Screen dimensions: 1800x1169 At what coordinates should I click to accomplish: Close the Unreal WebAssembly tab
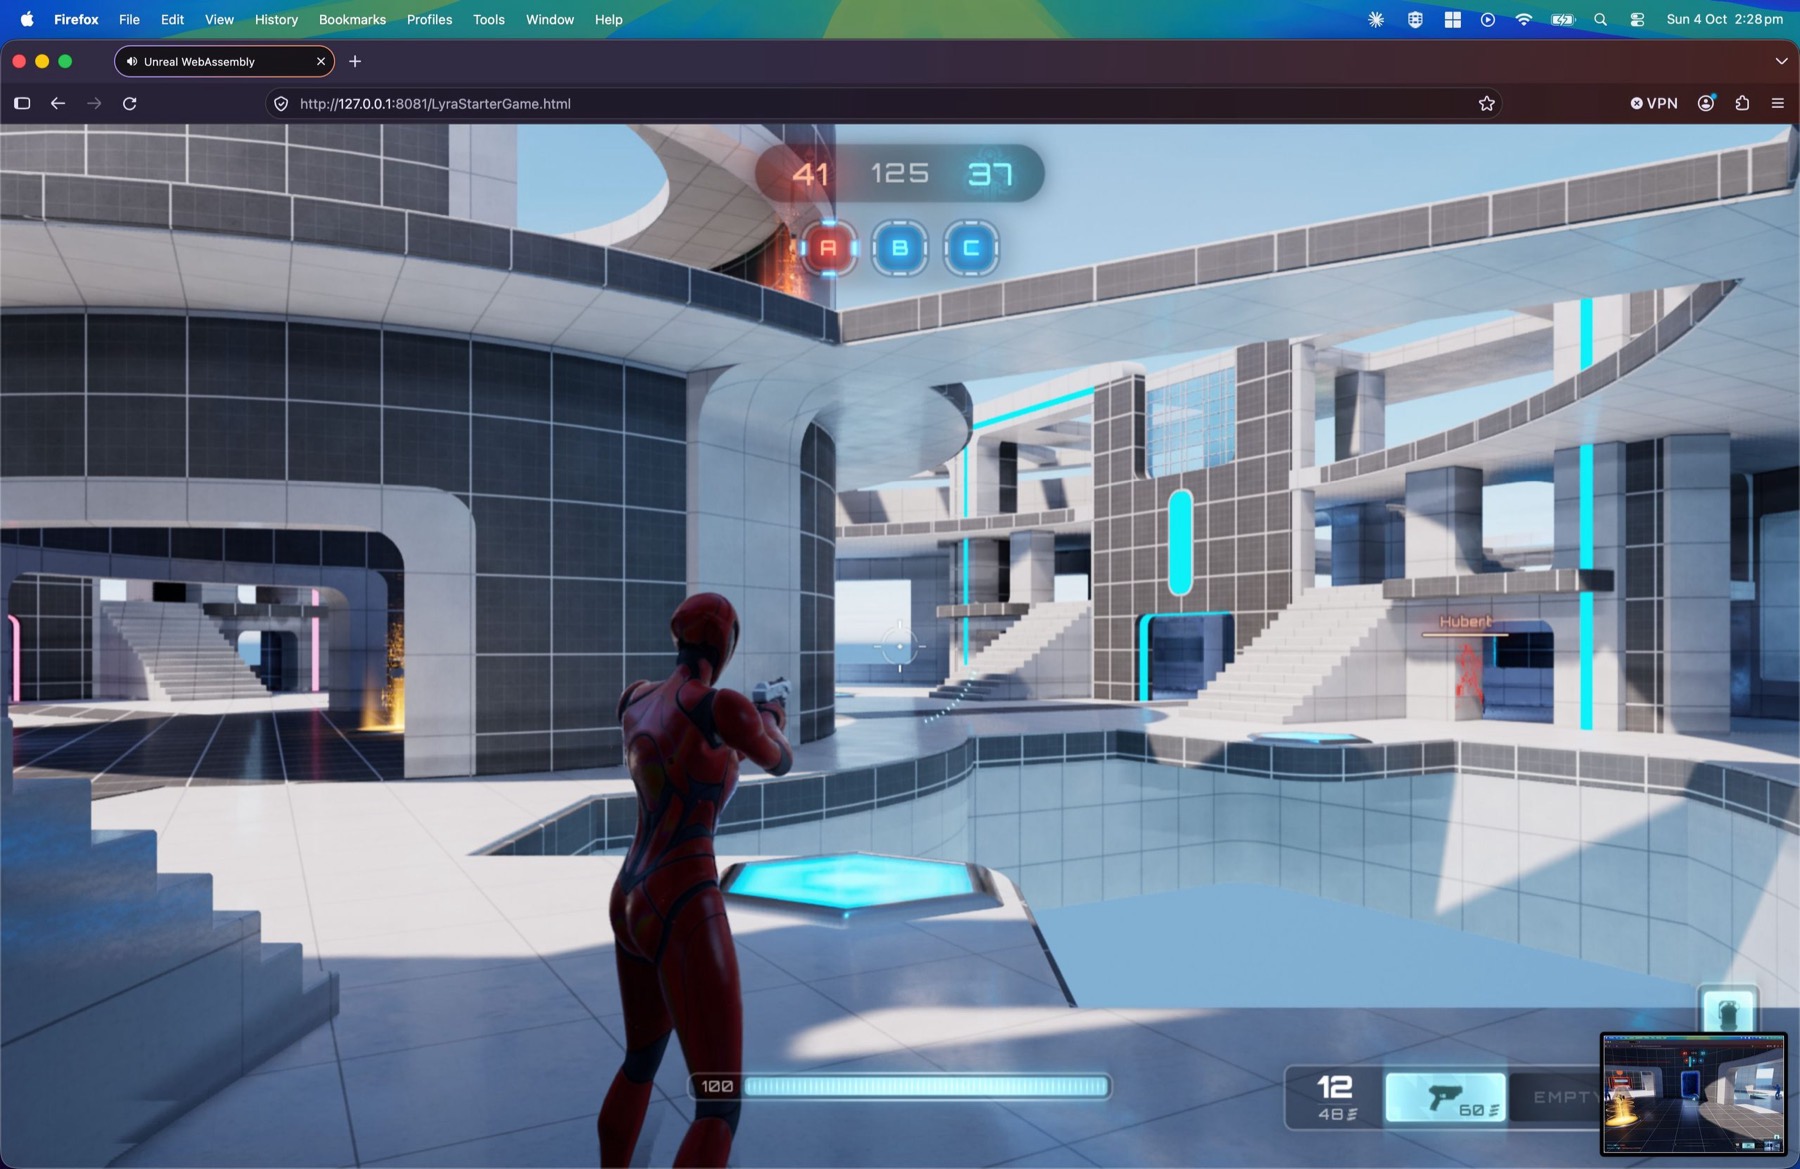point(320,61)
